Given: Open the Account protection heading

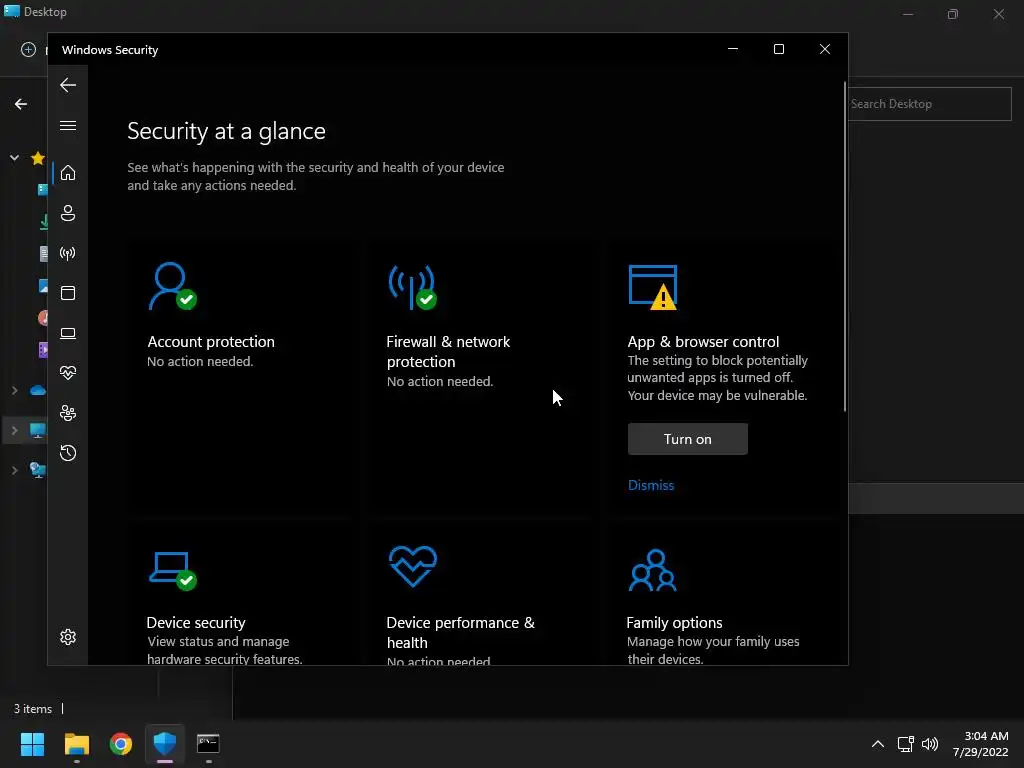Looking at the screenshot, I should click(x=211, y=342).
